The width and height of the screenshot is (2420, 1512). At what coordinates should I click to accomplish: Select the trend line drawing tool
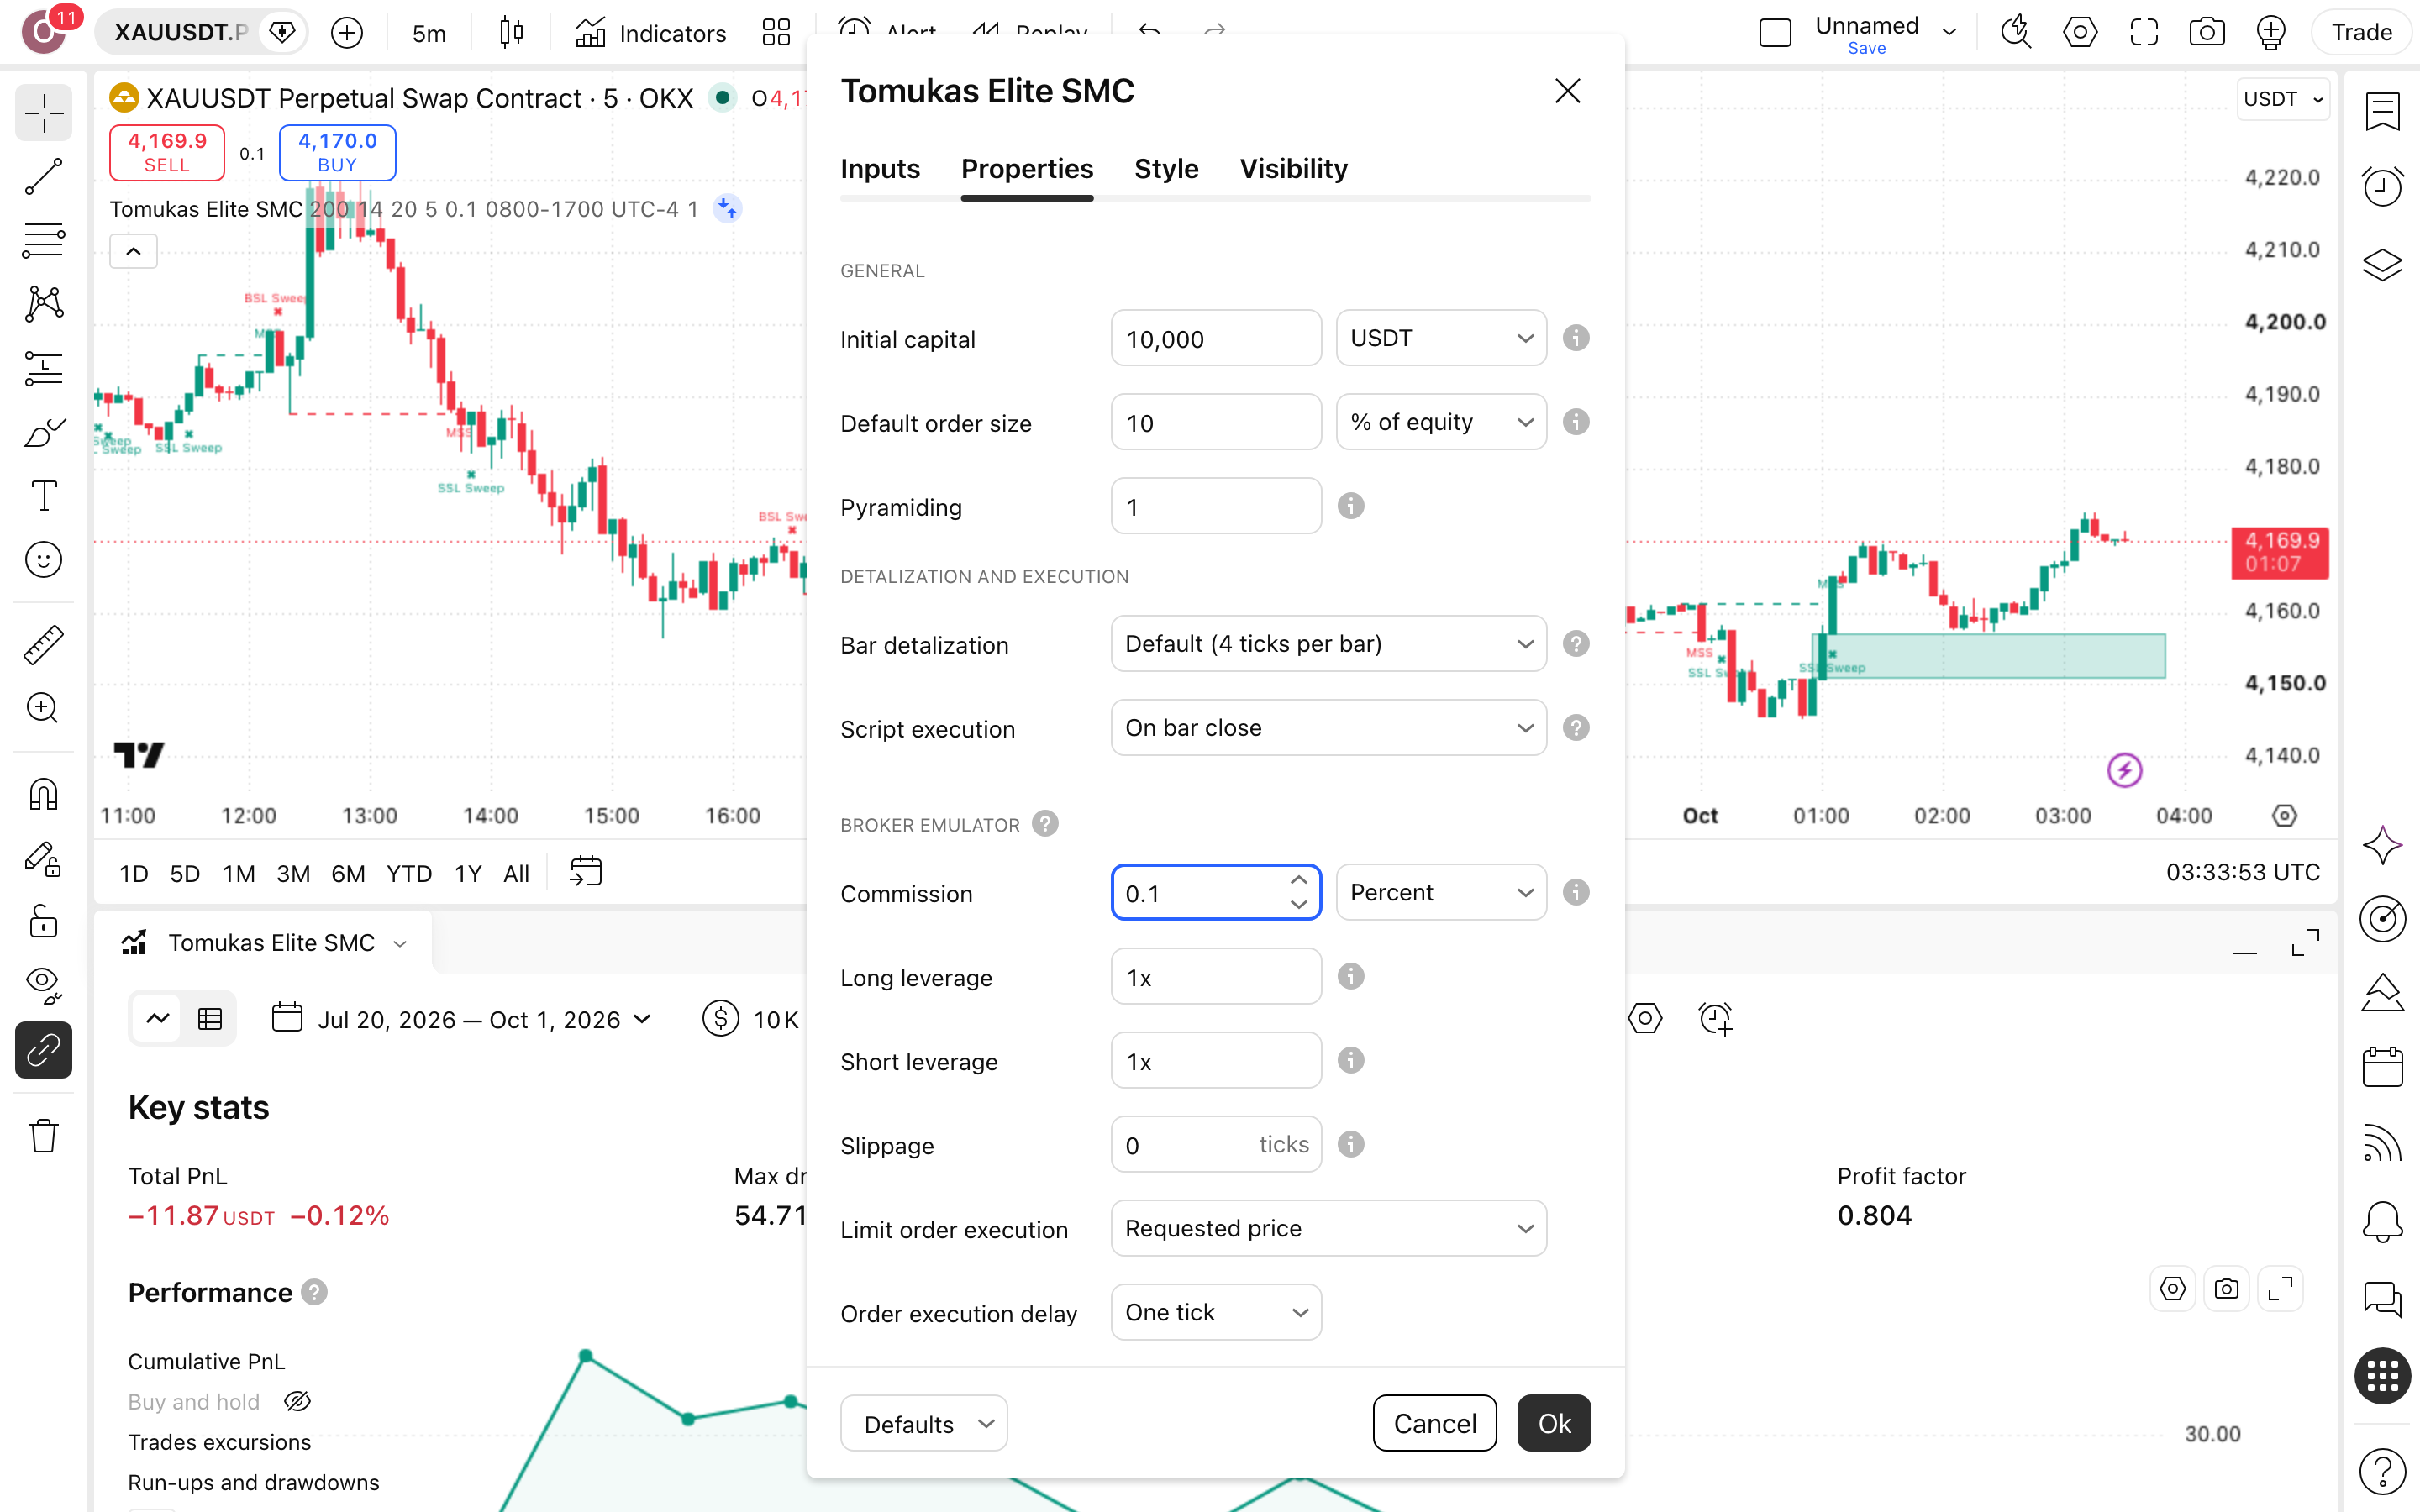click(43, 177)
